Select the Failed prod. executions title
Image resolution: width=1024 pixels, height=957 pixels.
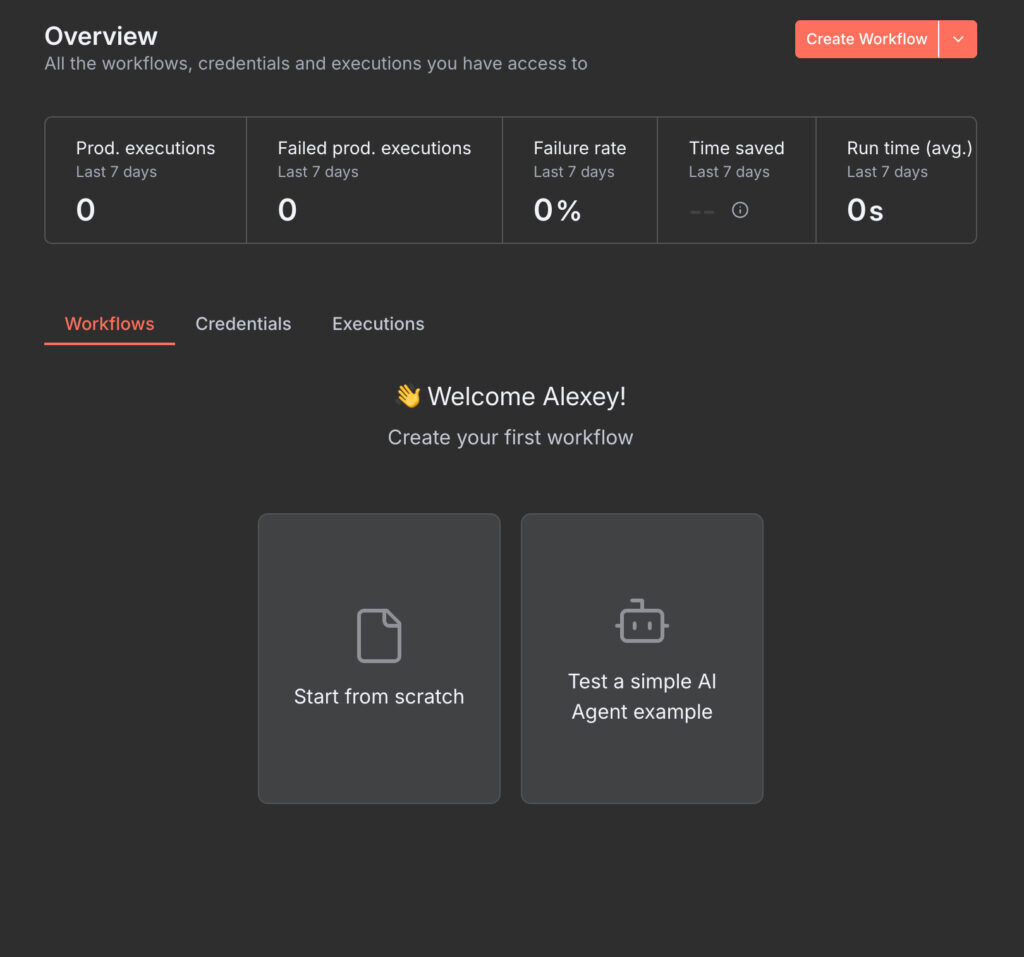(x=374, y=148)
